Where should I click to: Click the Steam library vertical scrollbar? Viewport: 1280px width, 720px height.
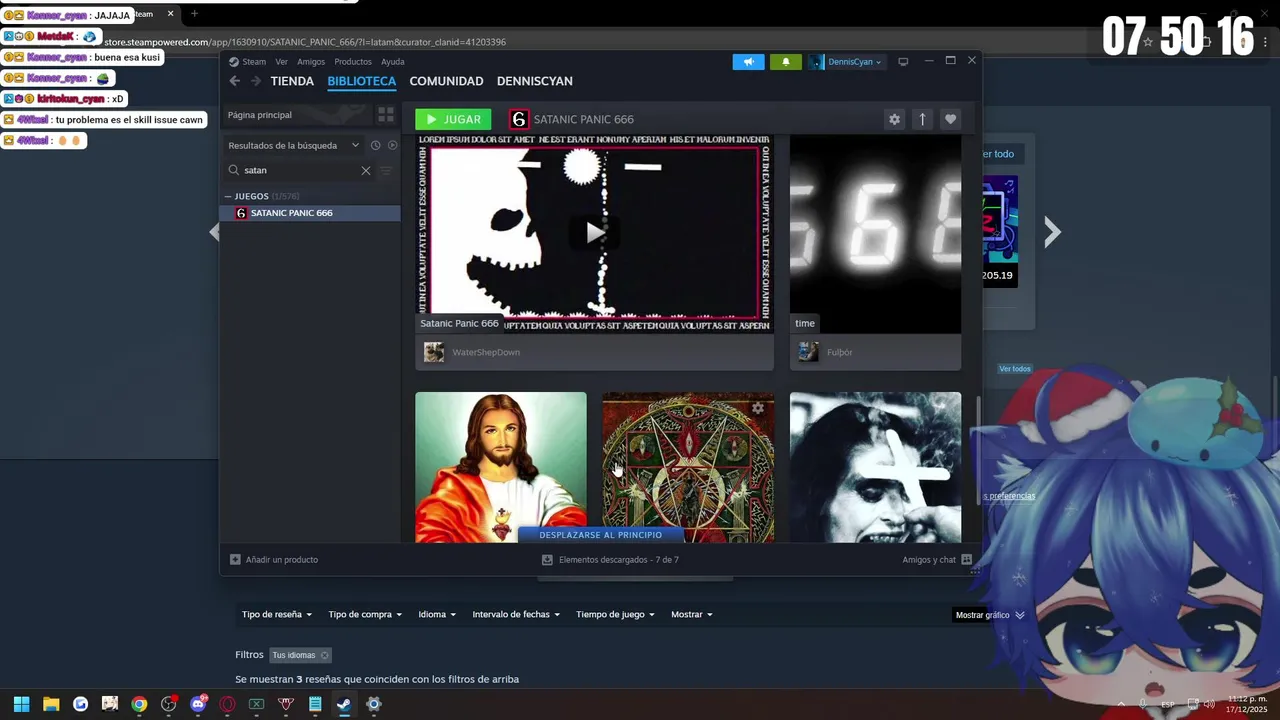(978, 450)
